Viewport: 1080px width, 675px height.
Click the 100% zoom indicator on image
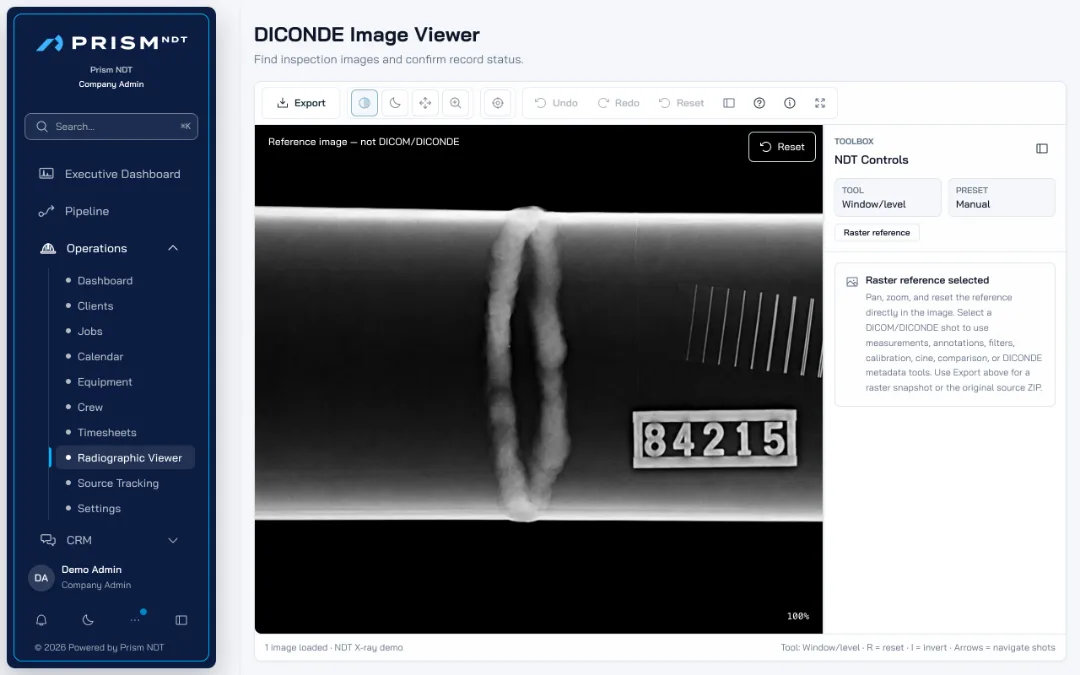pos(798,616)
